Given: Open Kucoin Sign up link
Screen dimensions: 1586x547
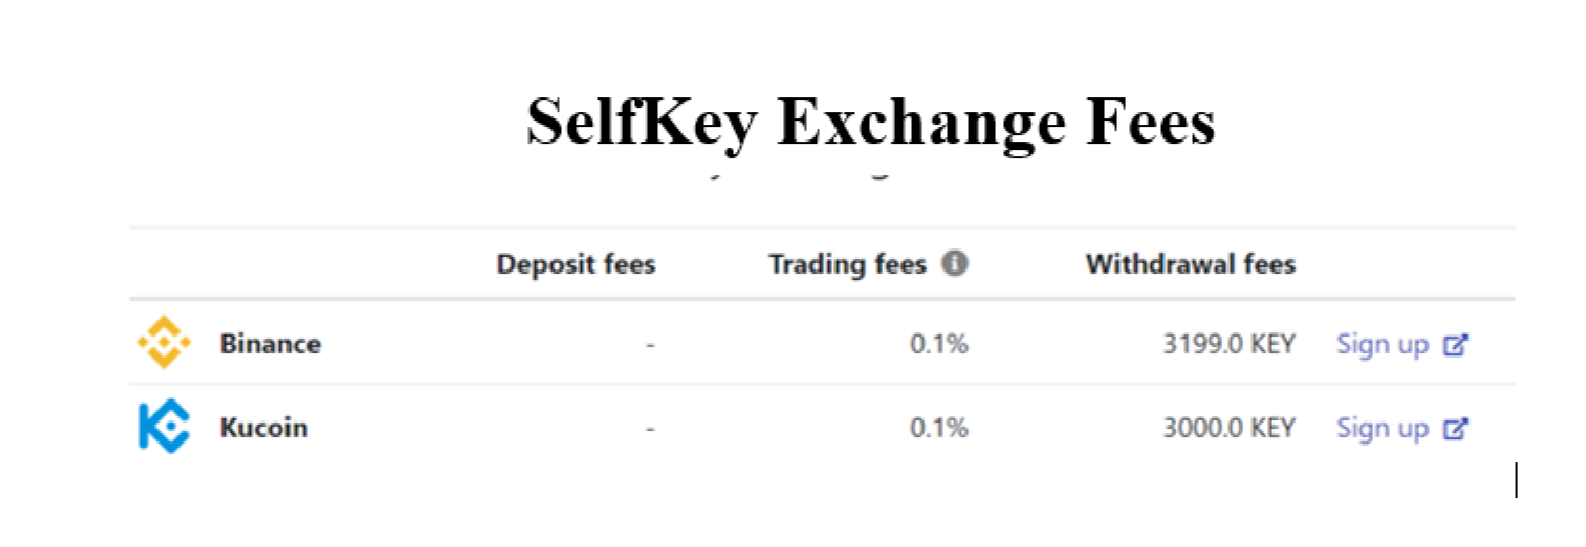Looking at the screenshot, I should pos(1383,429).
